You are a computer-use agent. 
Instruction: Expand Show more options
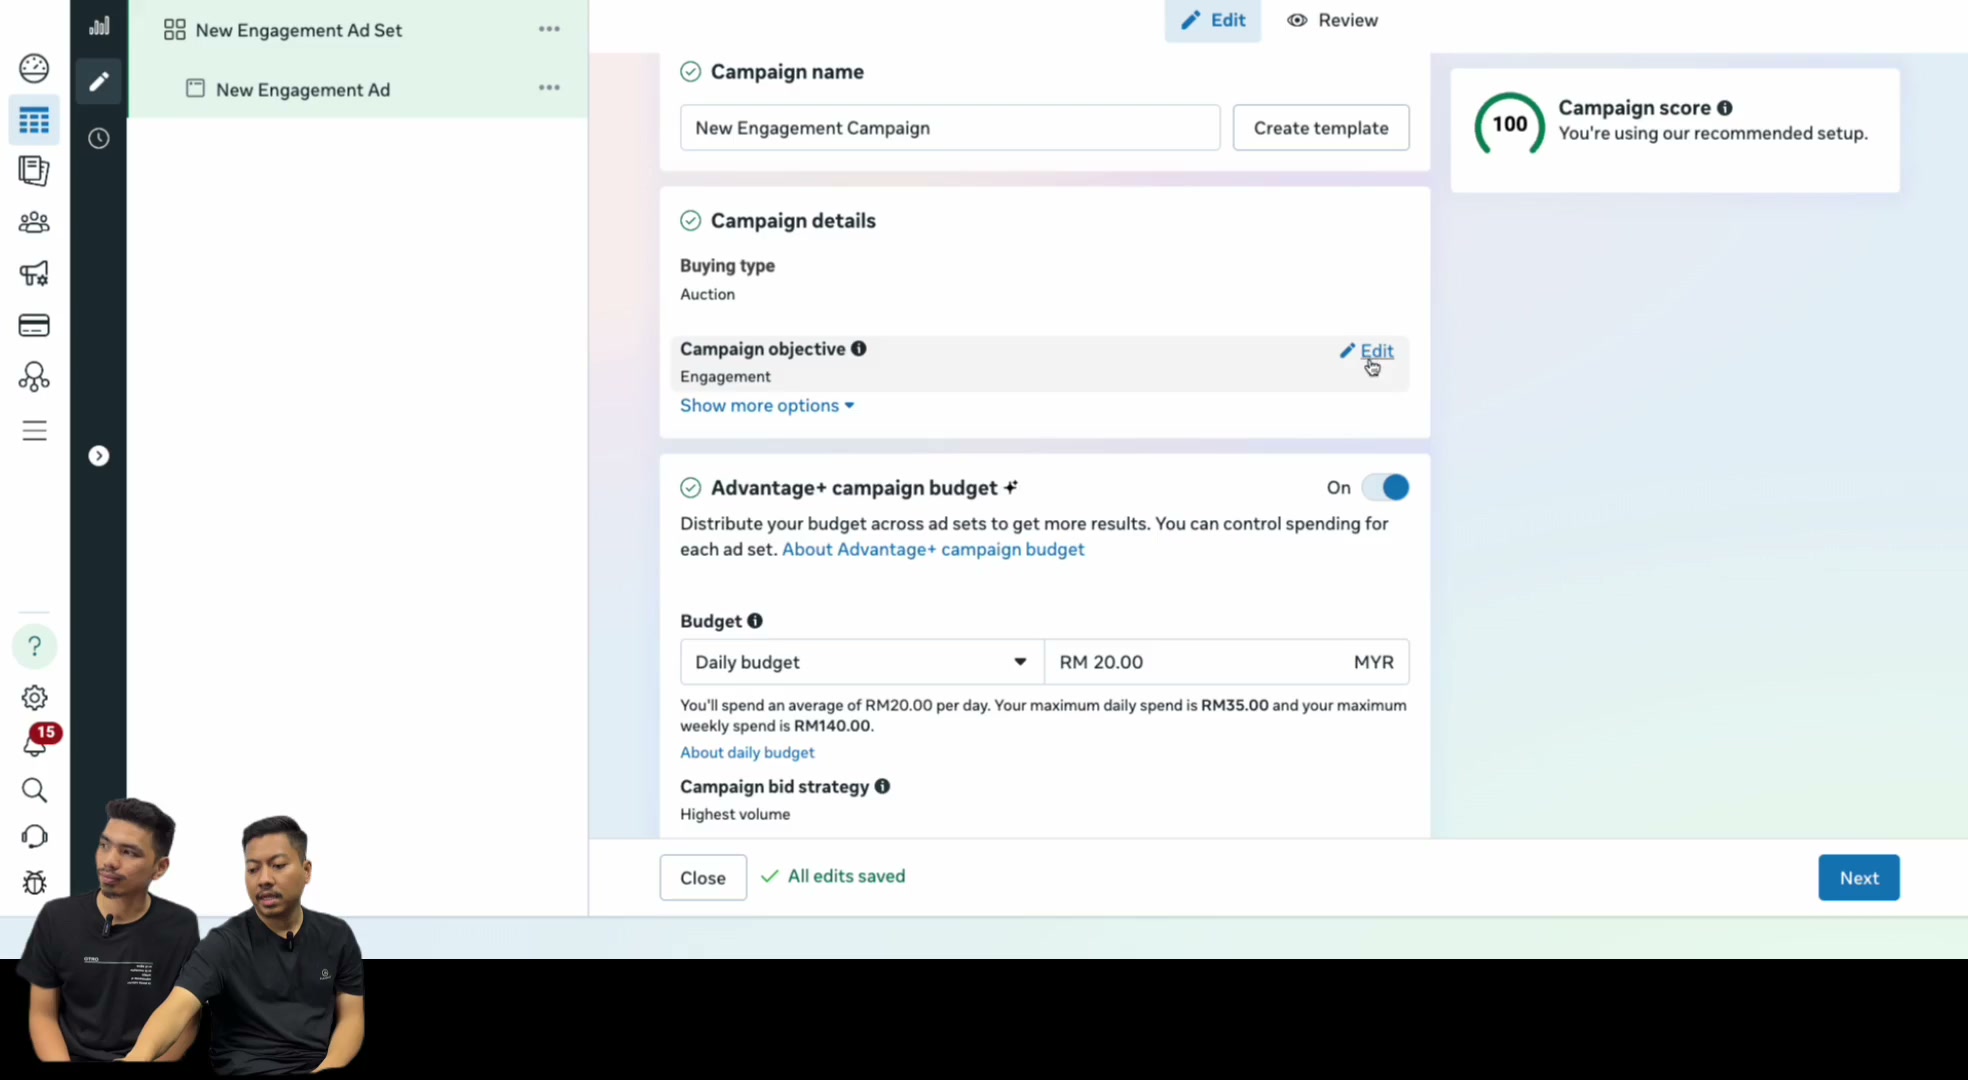point(767,405)
